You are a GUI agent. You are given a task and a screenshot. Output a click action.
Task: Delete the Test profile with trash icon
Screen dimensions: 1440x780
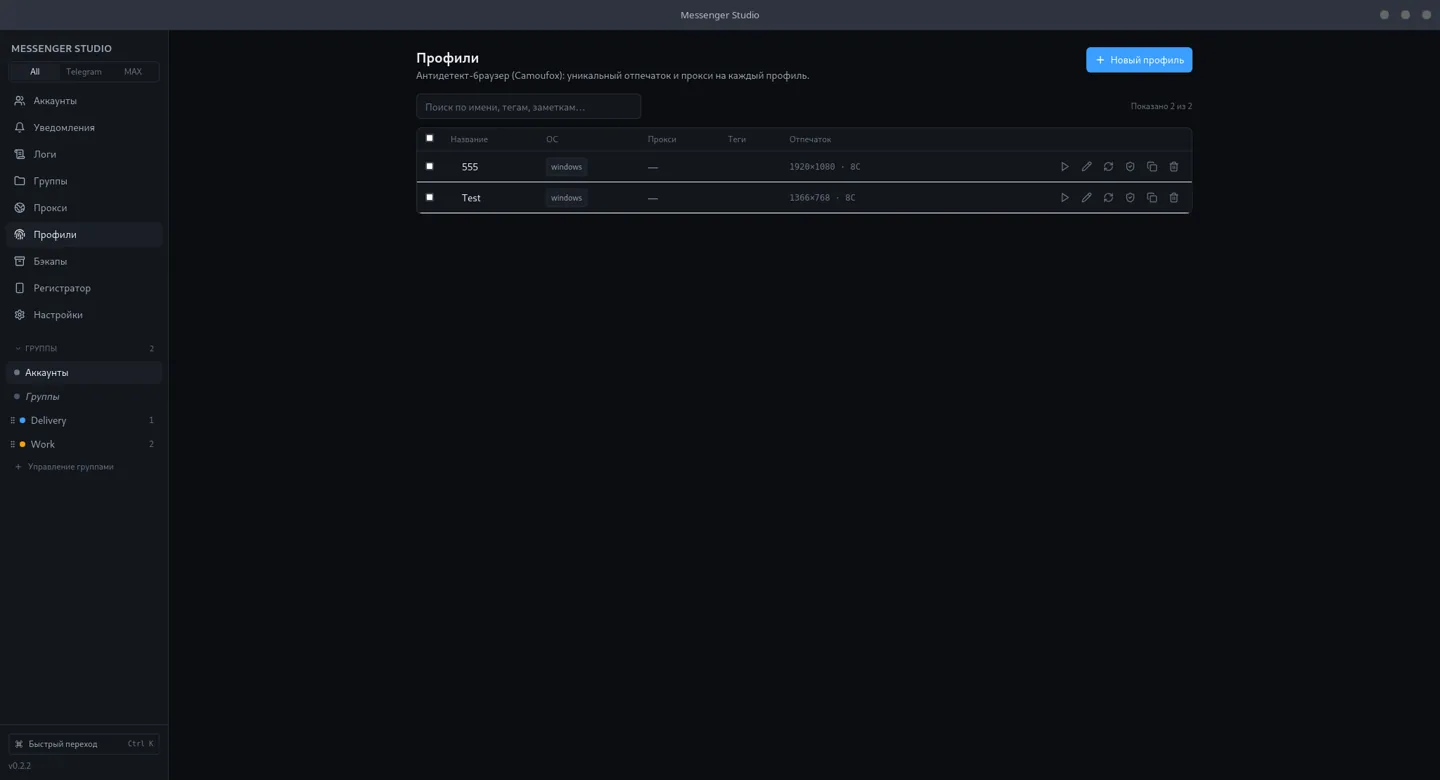click(x=1174, y=198)
